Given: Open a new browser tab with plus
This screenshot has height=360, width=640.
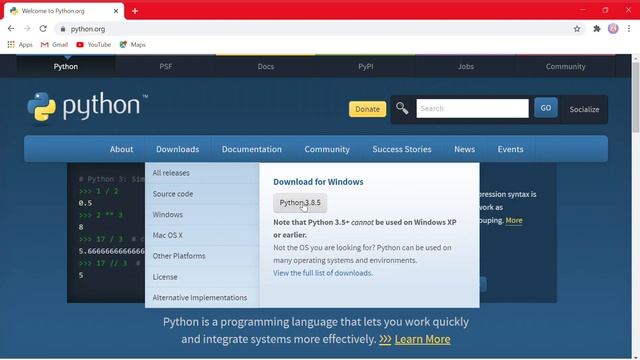Looking at the screenshot, I should 135,11.
